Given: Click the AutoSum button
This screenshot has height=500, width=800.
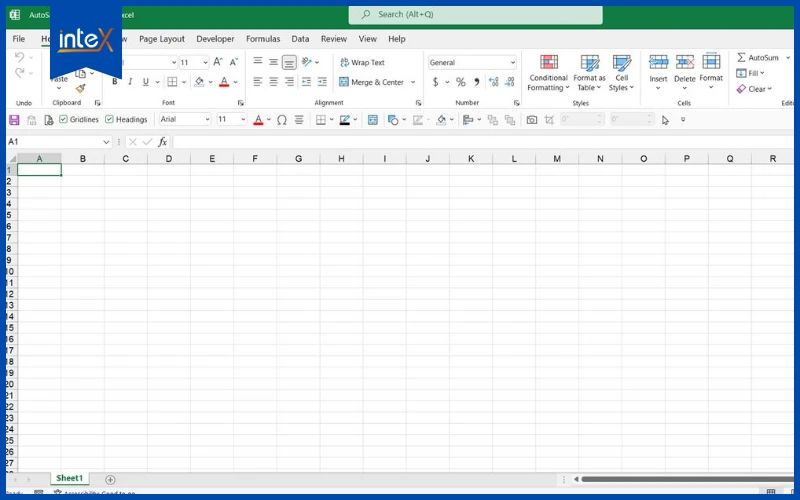Looking at the screenshot, I should (758, 58).
